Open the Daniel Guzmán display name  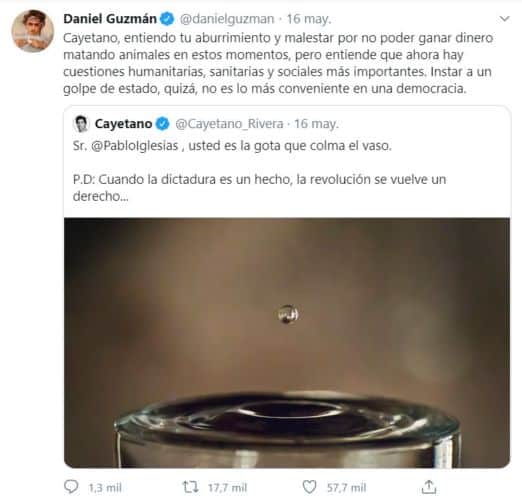pyautogui.click(x=110, y=19)
